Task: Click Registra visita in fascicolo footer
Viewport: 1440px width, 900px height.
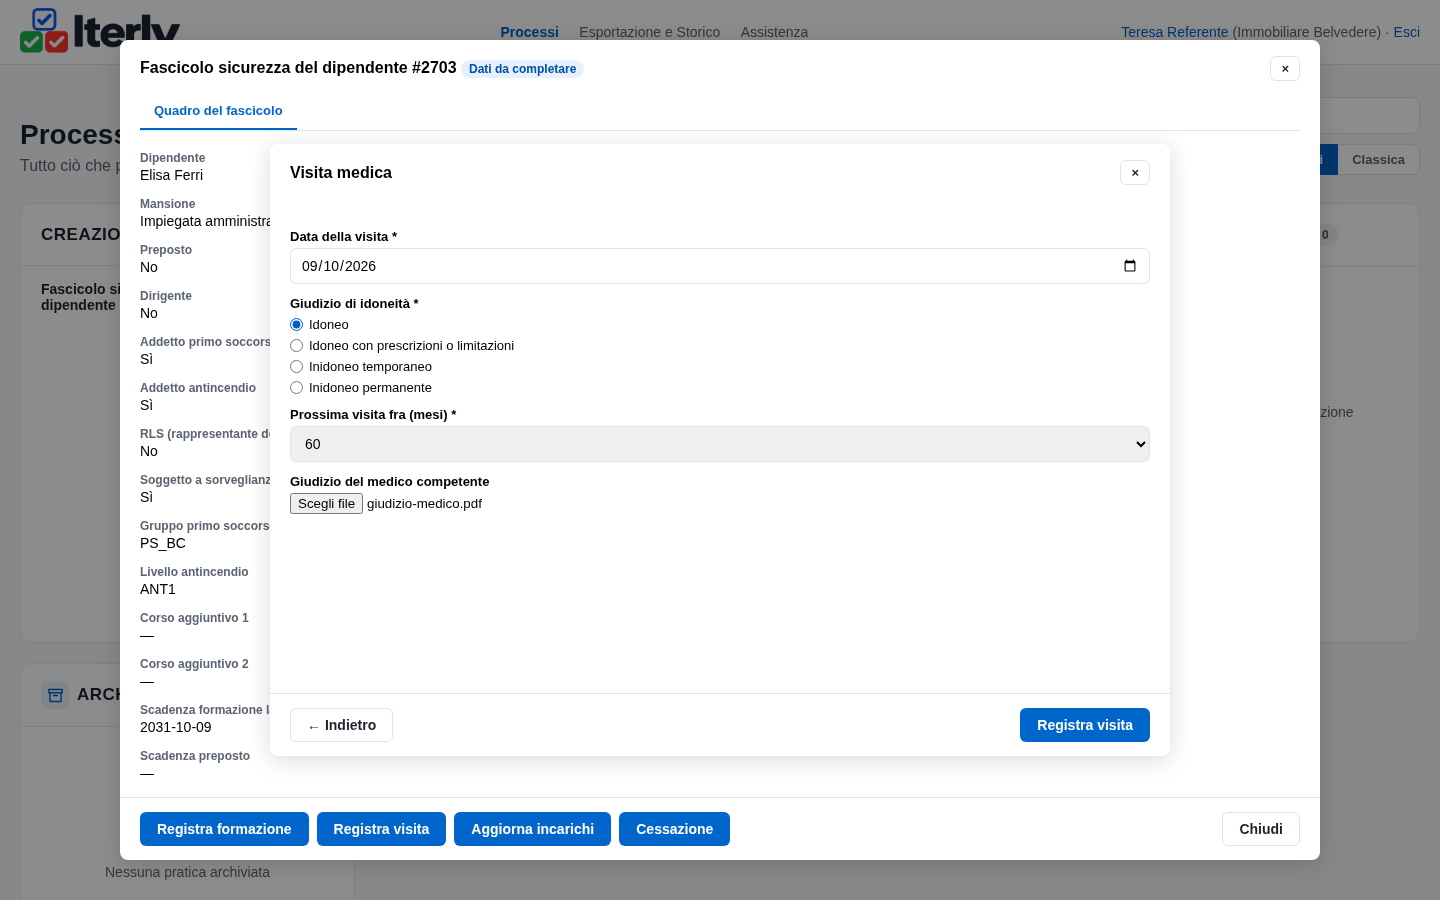Action: pyautogui.click(x=381, y=829)
